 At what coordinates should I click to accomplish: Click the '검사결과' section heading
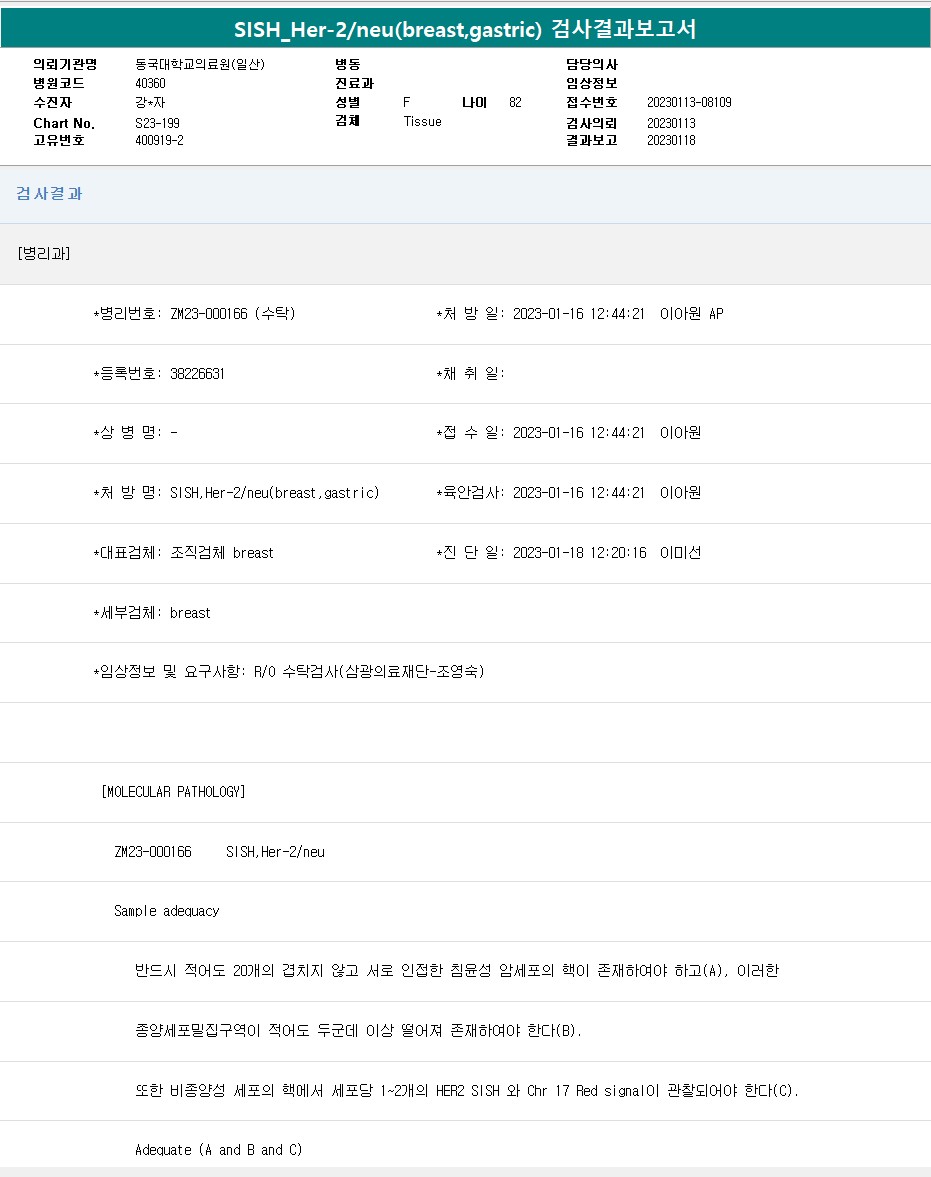(x=50, y=194)
